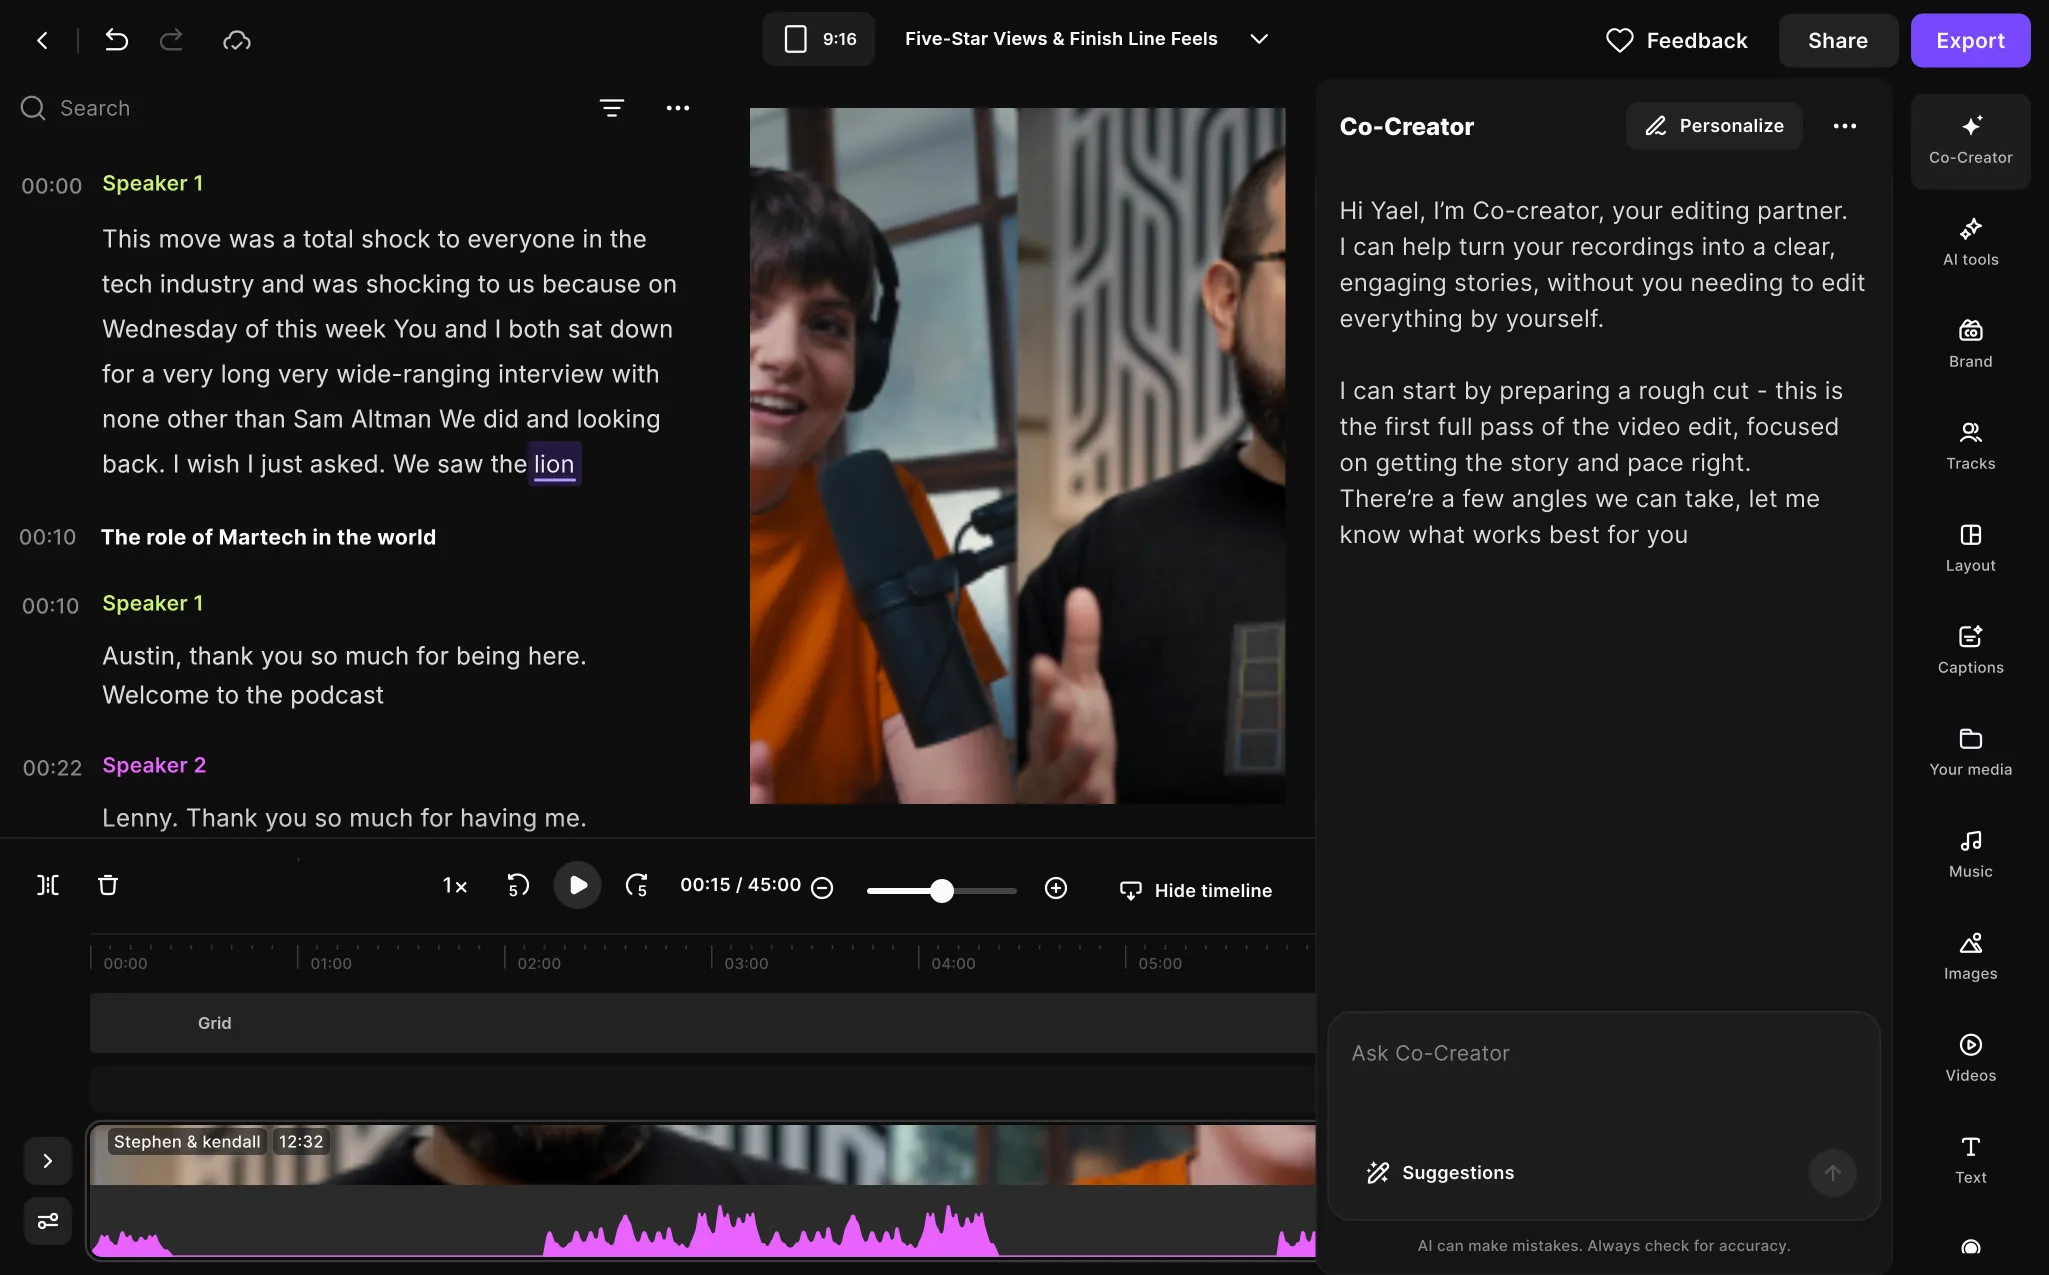2049x1275 pixels.
Task: Click the cloud sync status icon
Action: coord(237,40)
